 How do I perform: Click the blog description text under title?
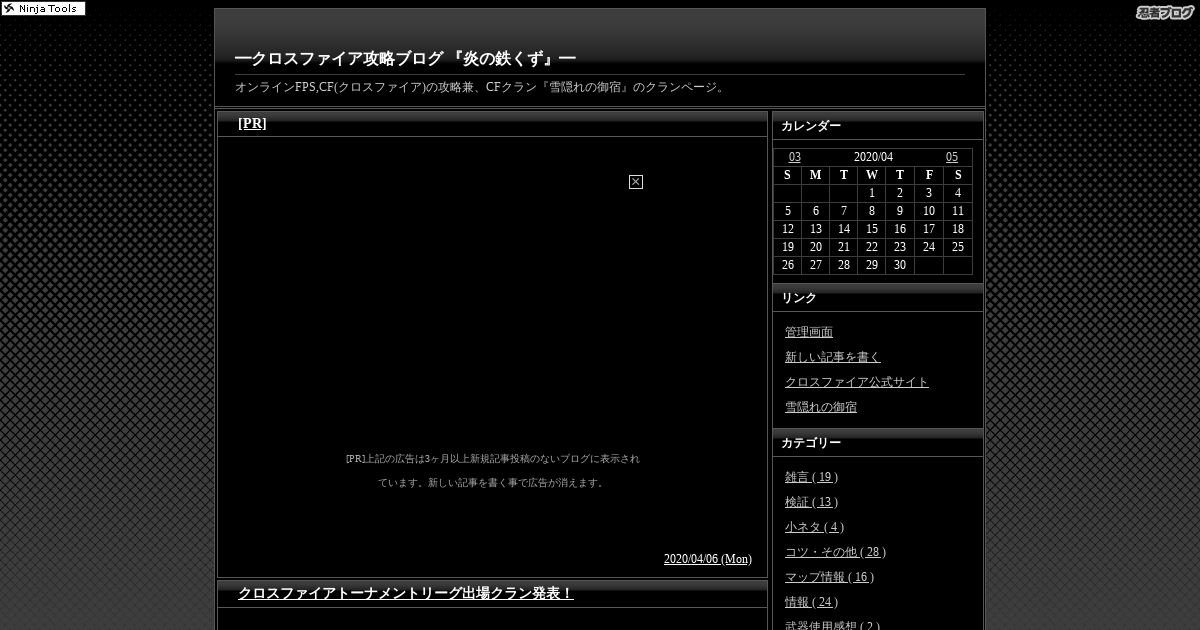481,87
